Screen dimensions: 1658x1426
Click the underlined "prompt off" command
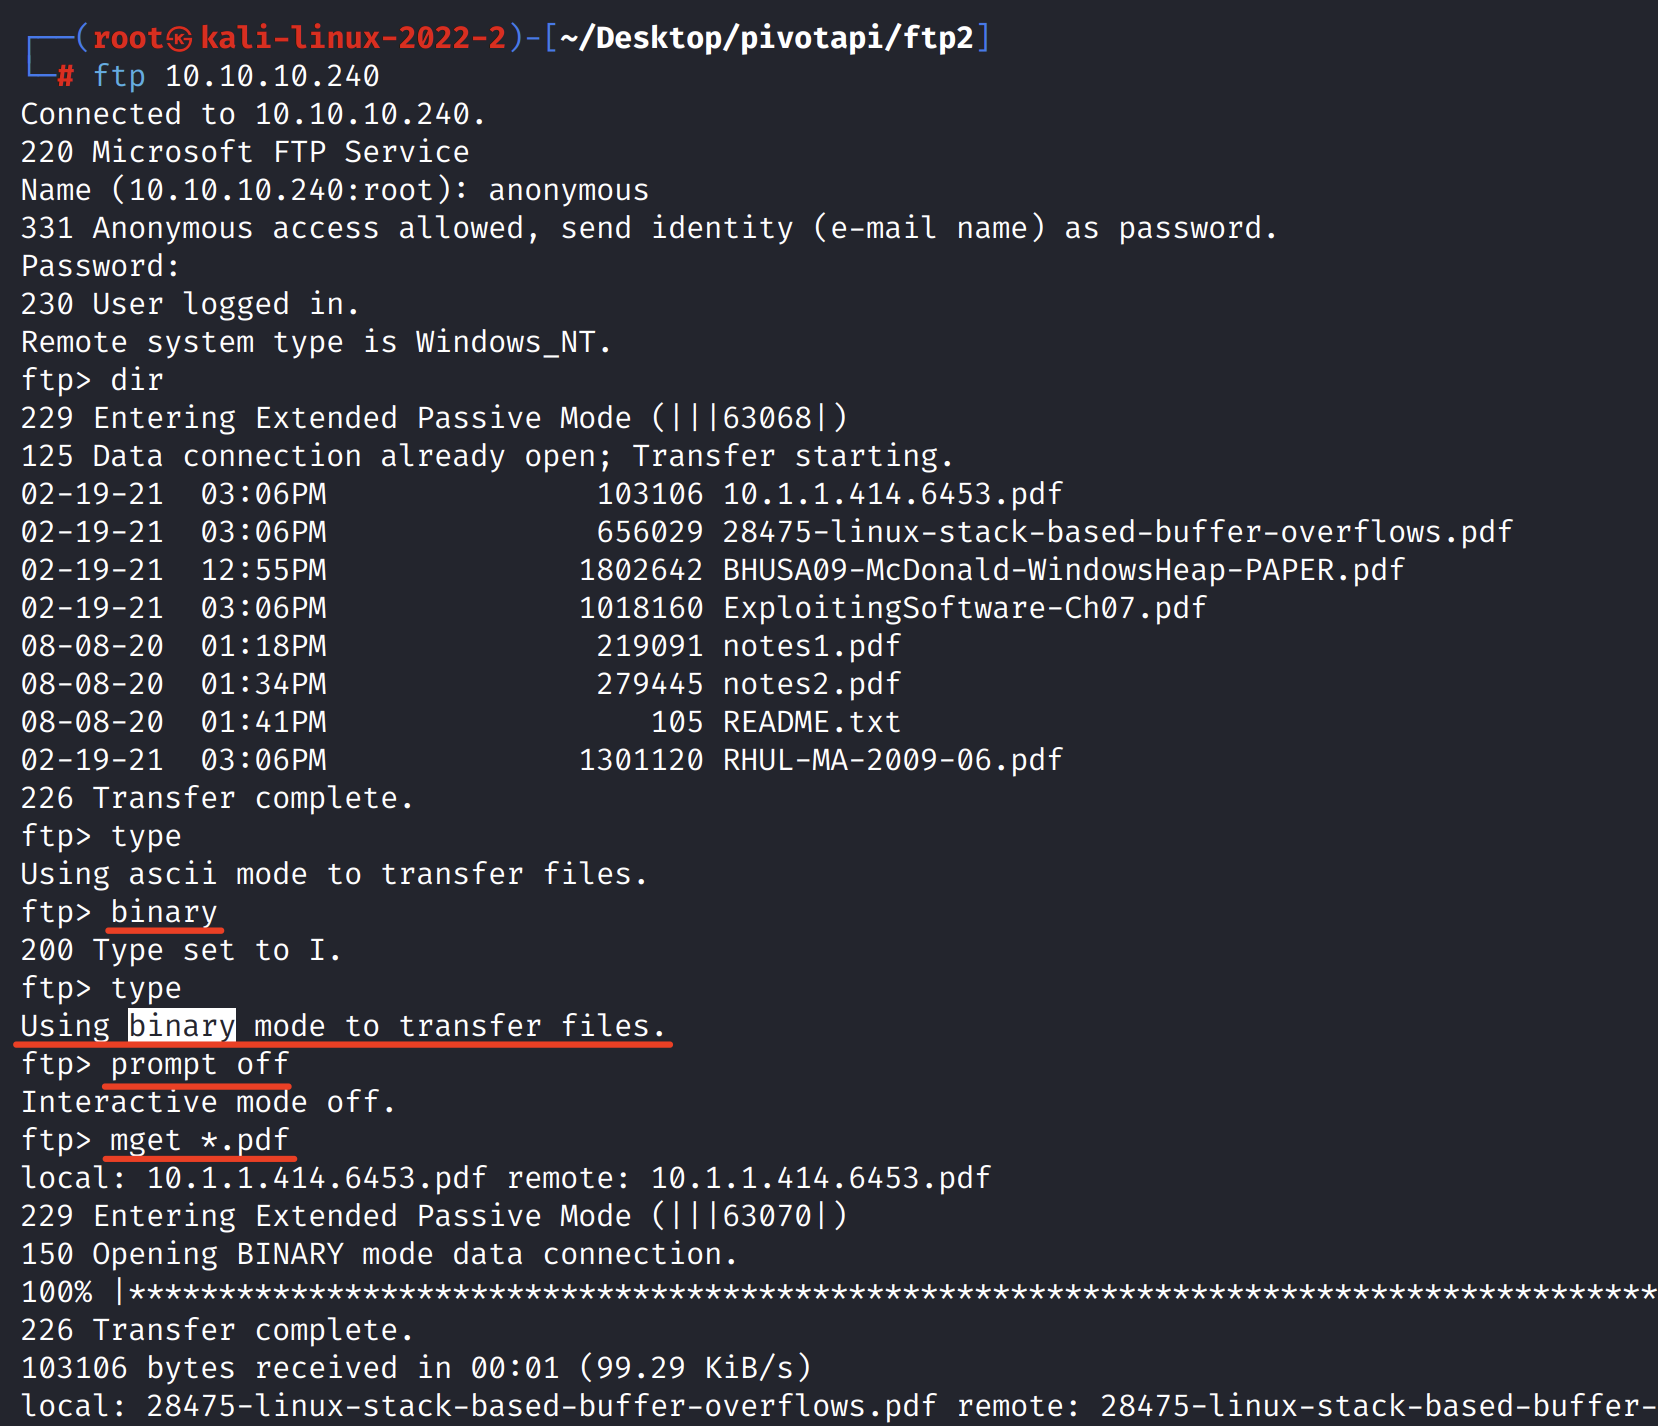[199, 1064]
